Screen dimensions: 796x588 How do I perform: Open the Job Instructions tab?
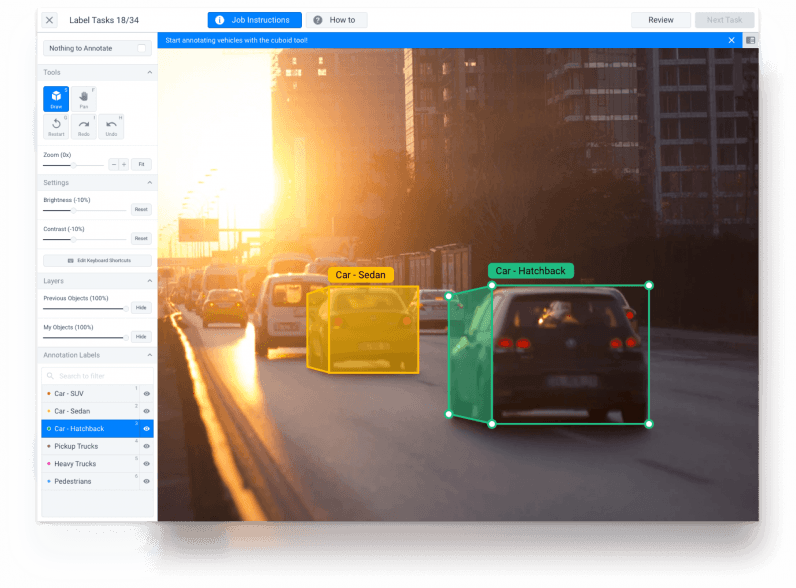[x=254, y=20]
